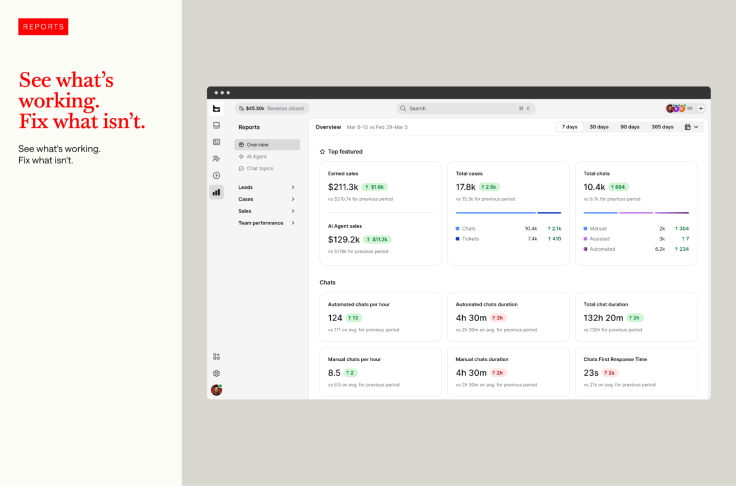The height and width of the screenshot is (486, 736).
Task: Switch to the 30 days range
Action: 599,127
